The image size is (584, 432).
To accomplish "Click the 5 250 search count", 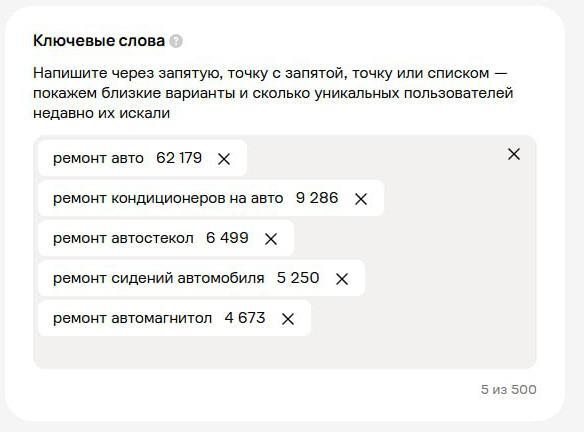I will pos(298,278).
